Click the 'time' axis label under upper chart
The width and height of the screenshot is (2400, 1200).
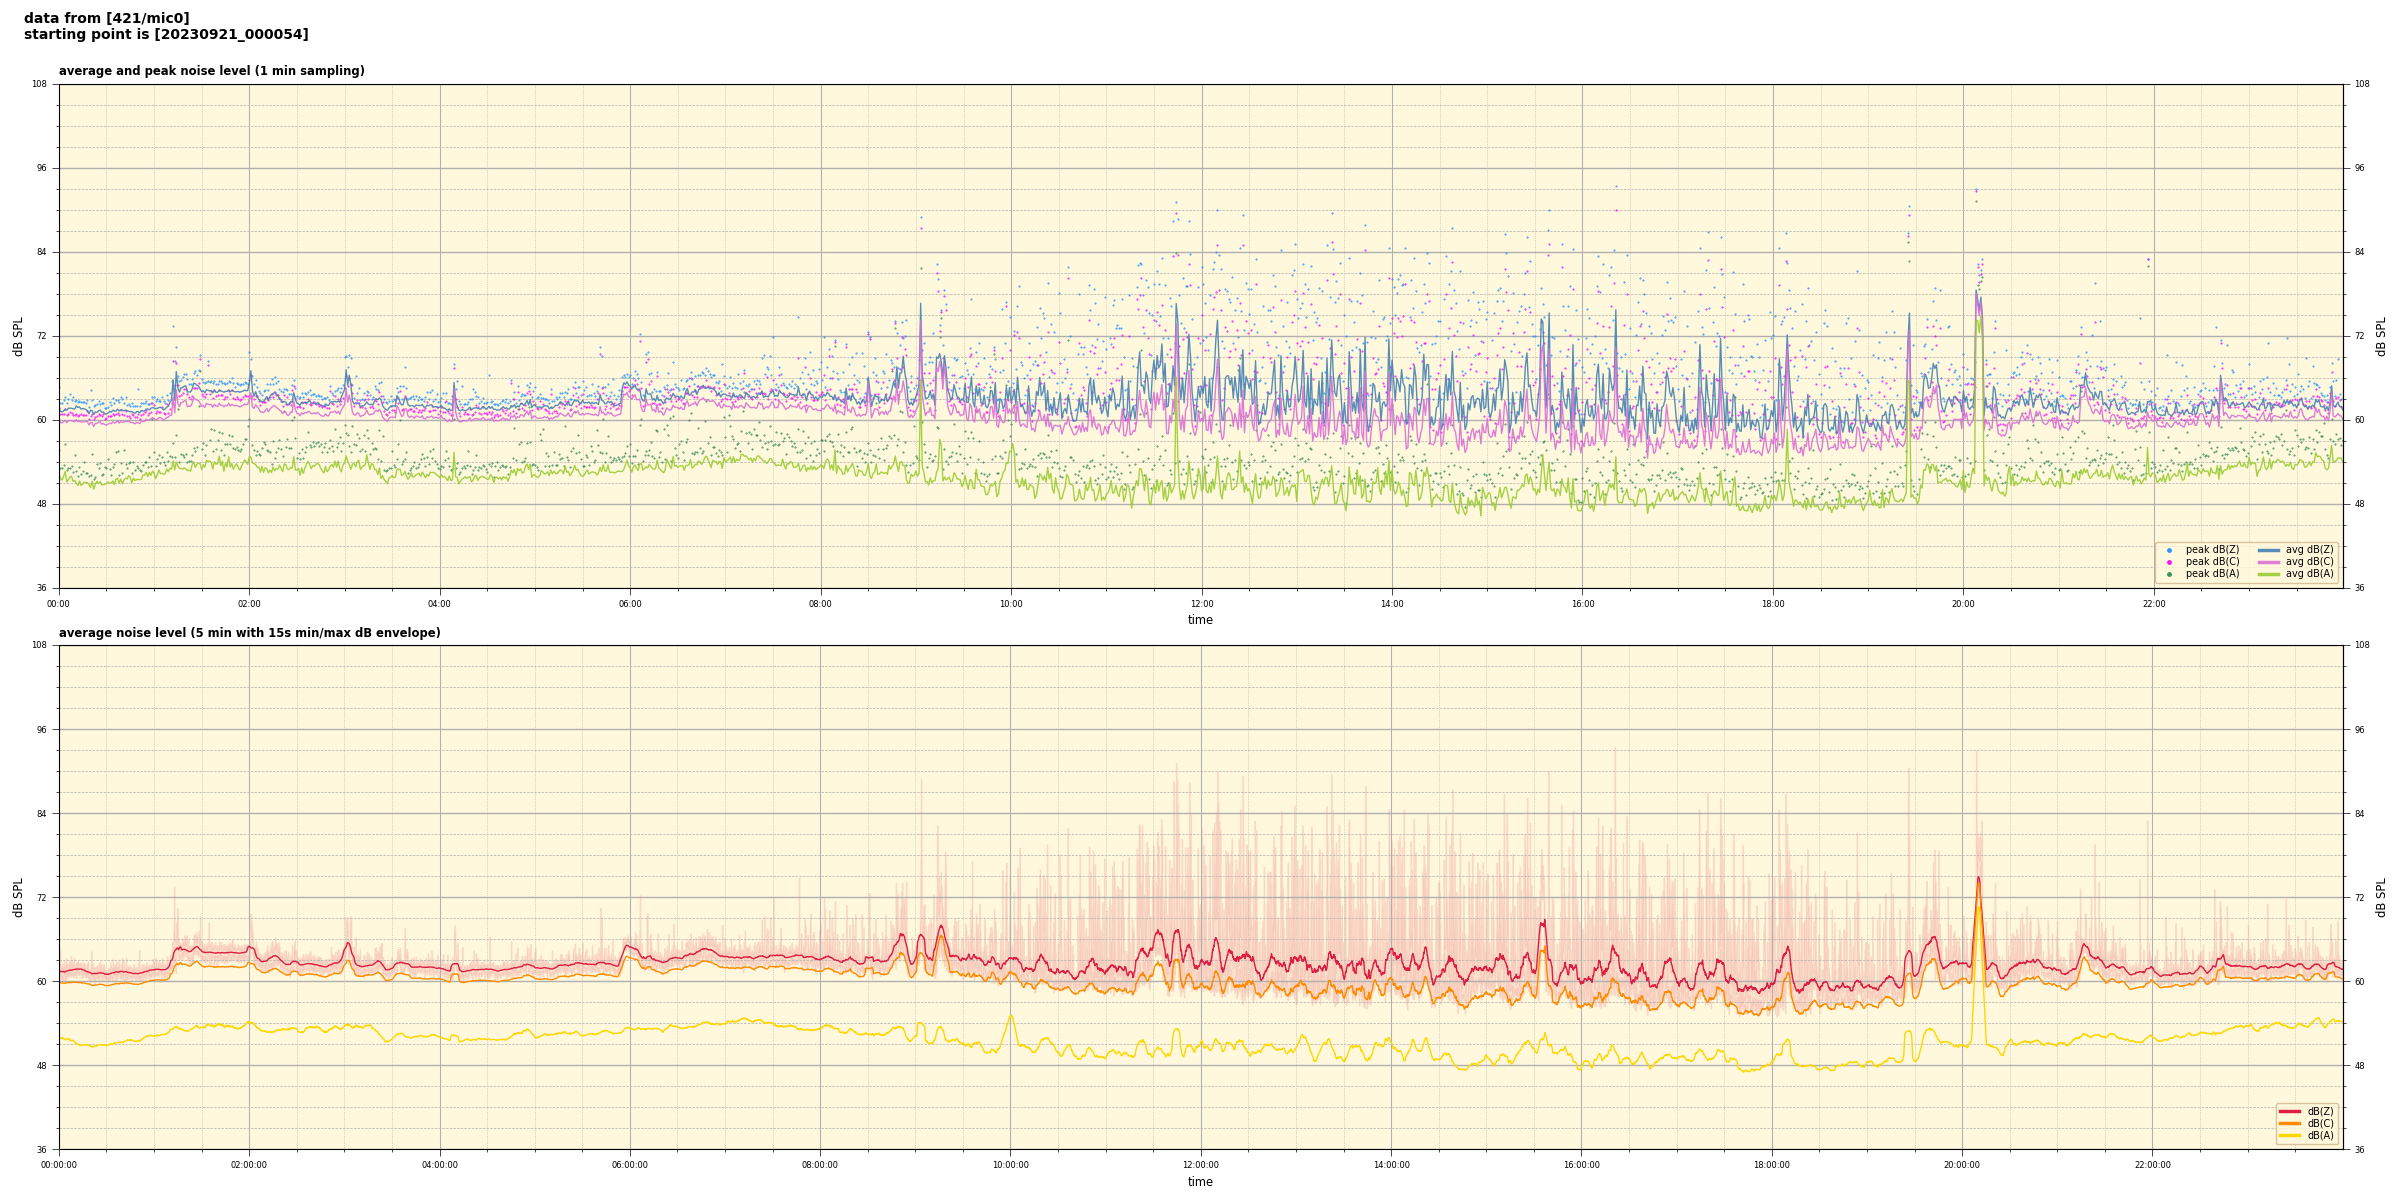[1200, 620]
